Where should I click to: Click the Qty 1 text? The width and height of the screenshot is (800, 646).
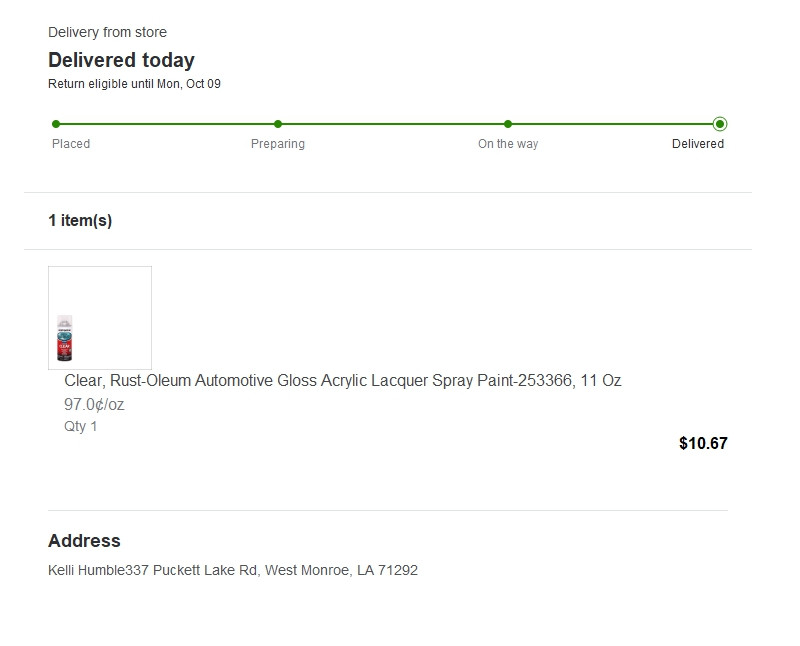(81, 427)
